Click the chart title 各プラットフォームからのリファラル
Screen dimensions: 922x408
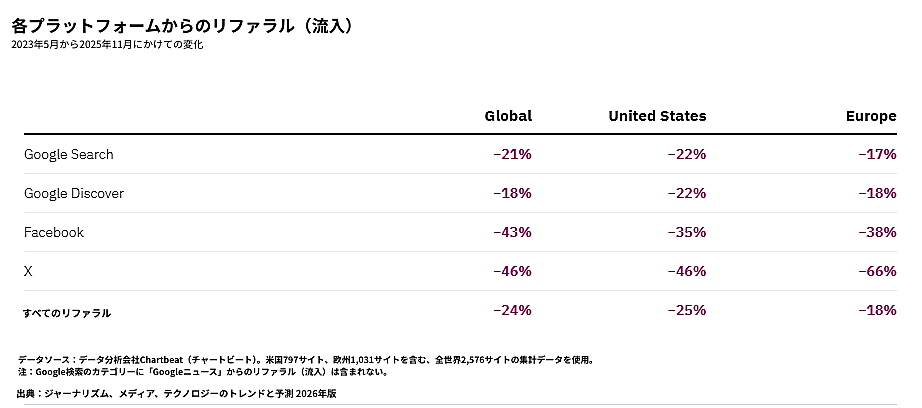[182, 25]
